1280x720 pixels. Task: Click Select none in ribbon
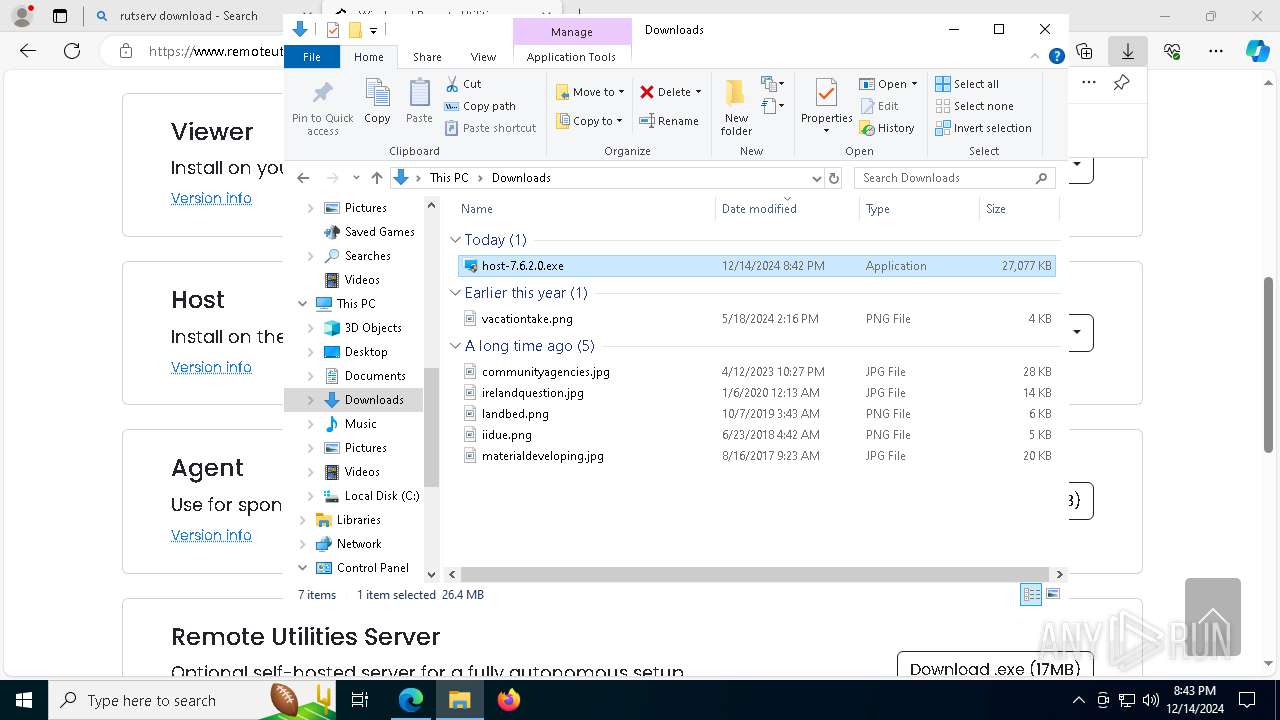click(x=974, y=106)
